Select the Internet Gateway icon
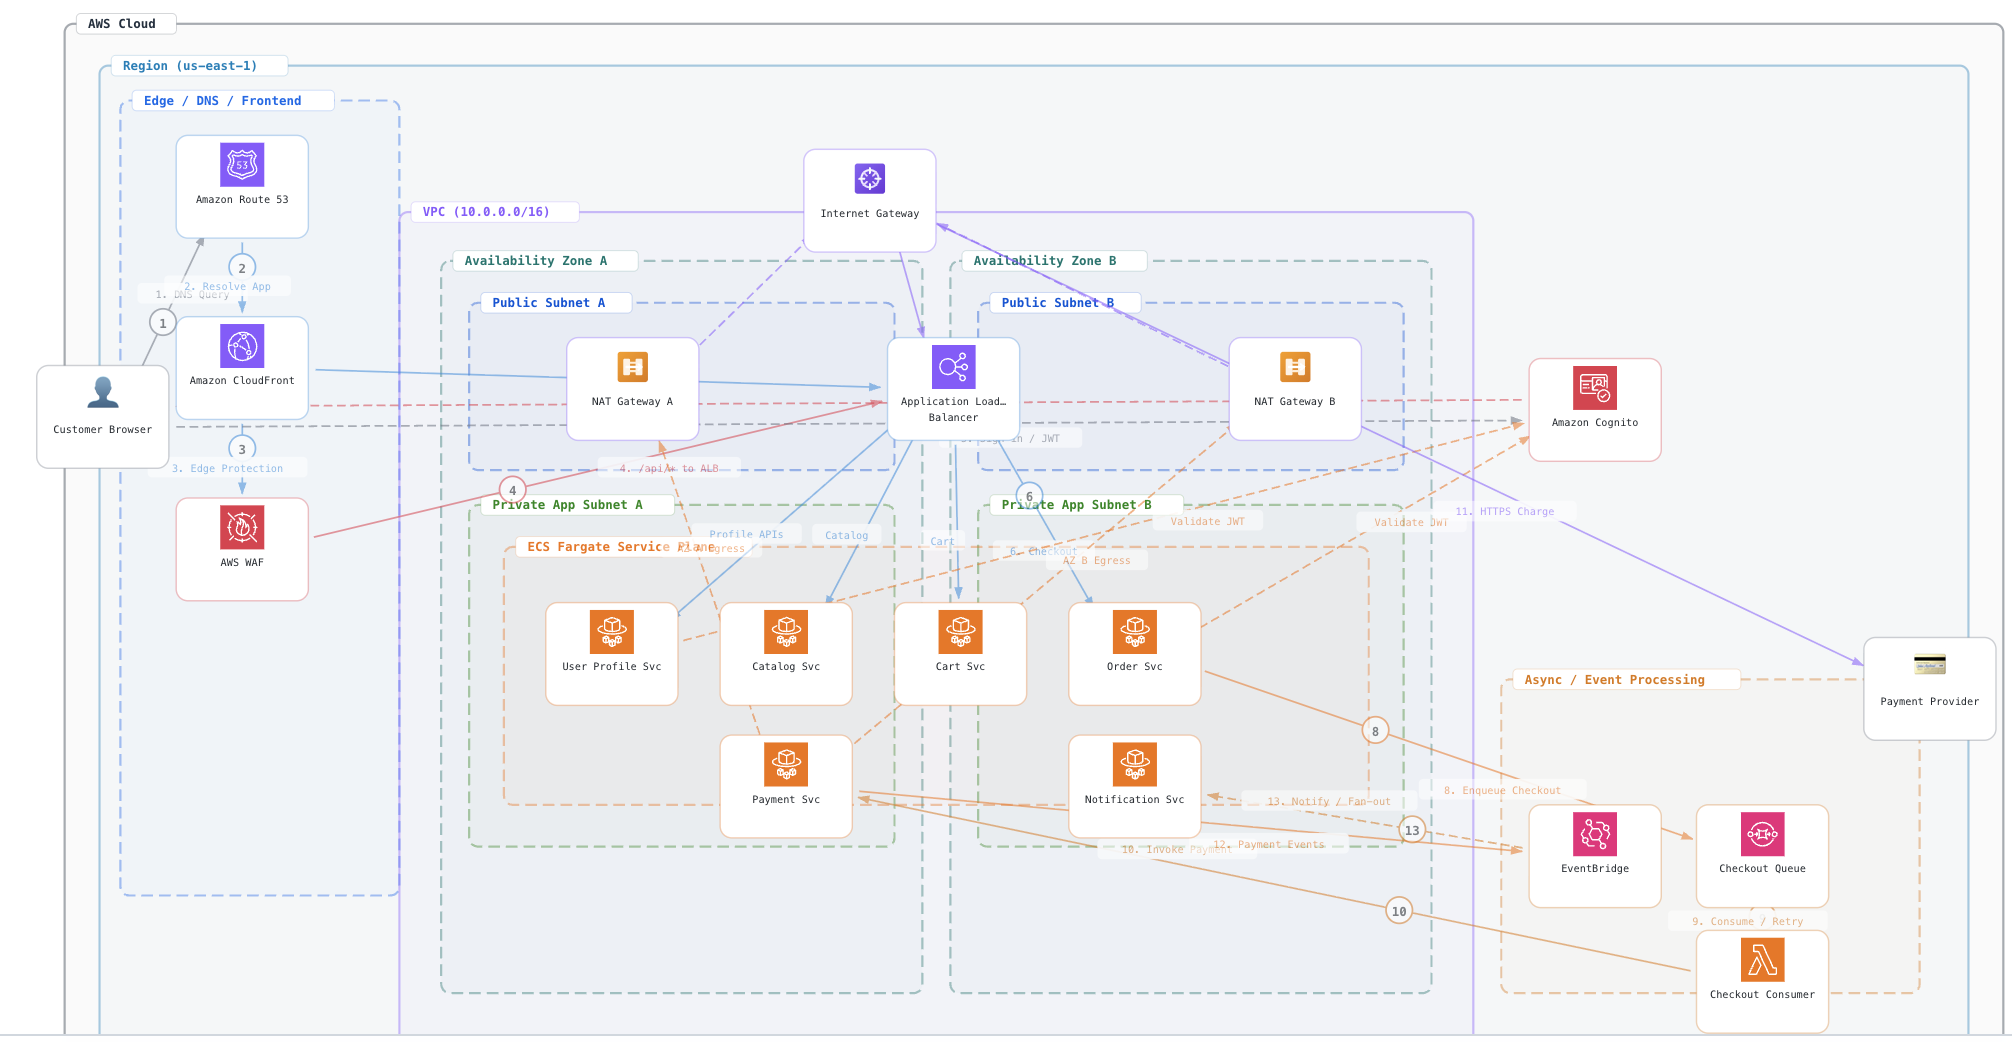Image resolution: width=2012 pixels, height=1042 pixels. pos(870,178)
